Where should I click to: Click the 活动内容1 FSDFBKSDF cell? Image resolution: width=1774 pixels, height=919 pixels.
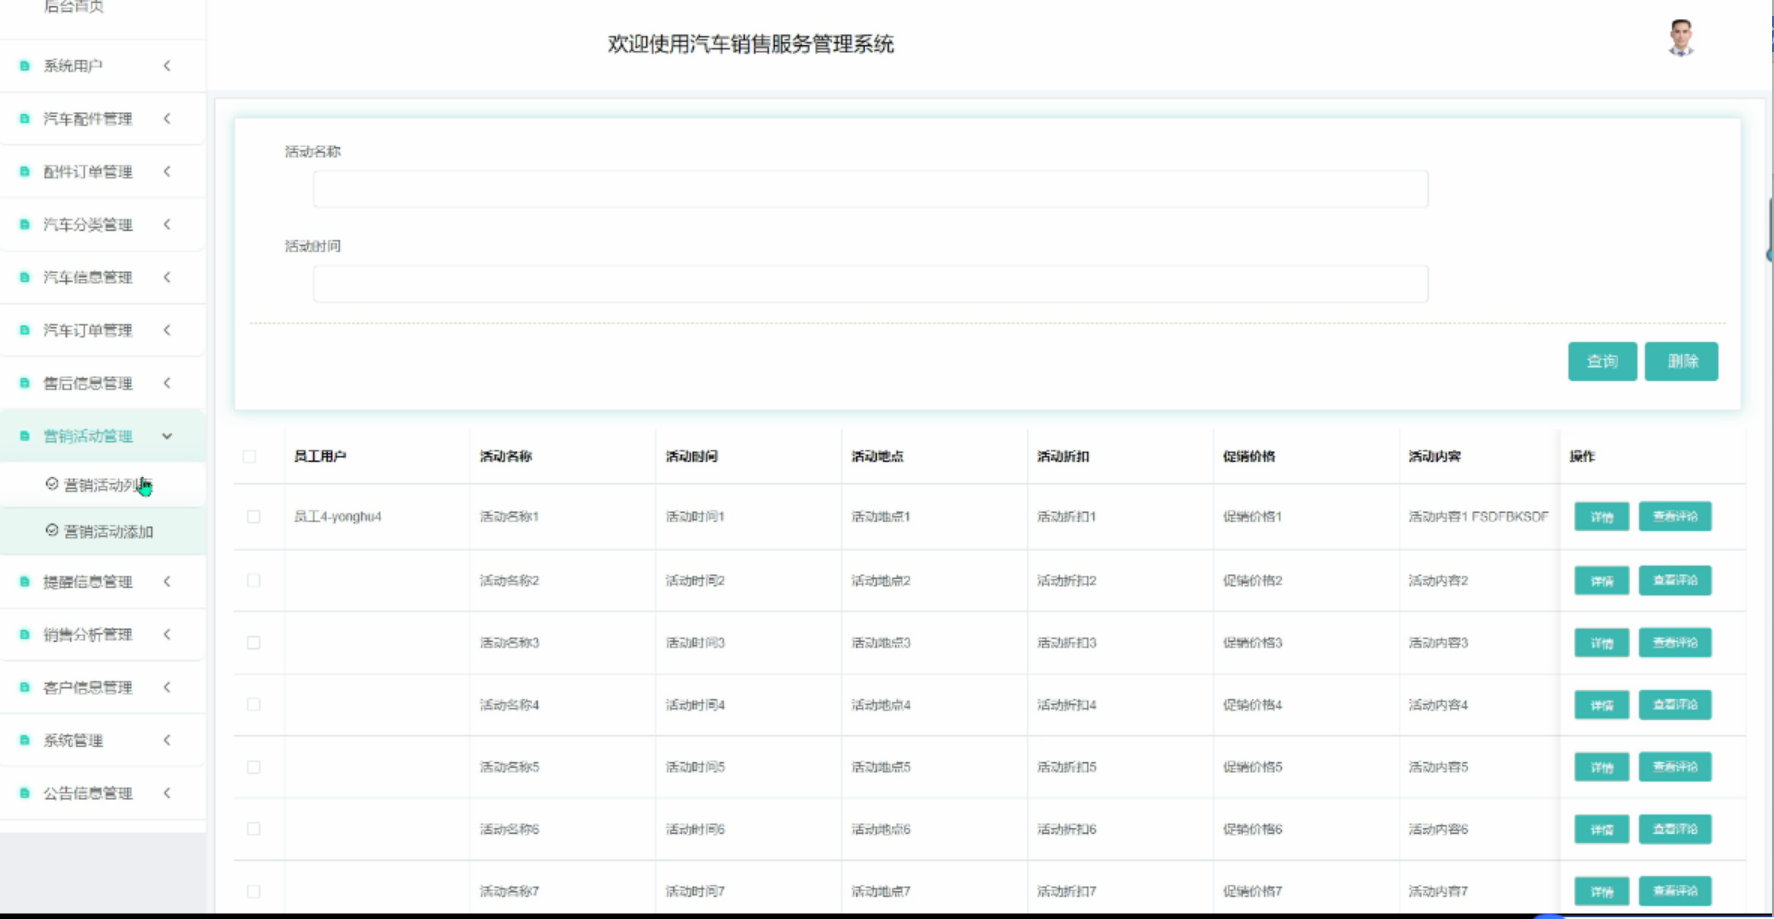tap(1478, 517)
